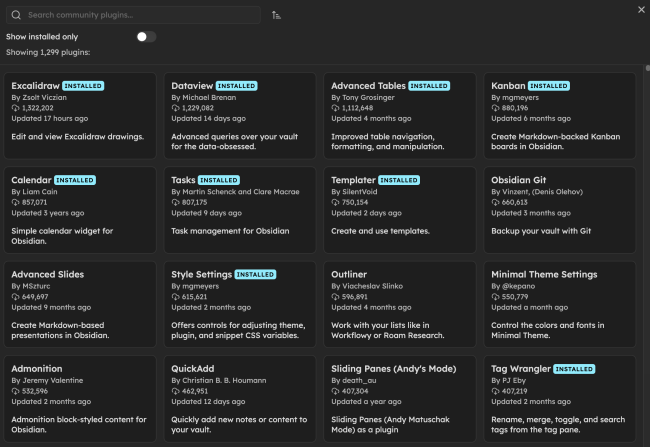Click download icon next to 857,071
The width and height of the screenshot is (650, 447).
point(15,202)
